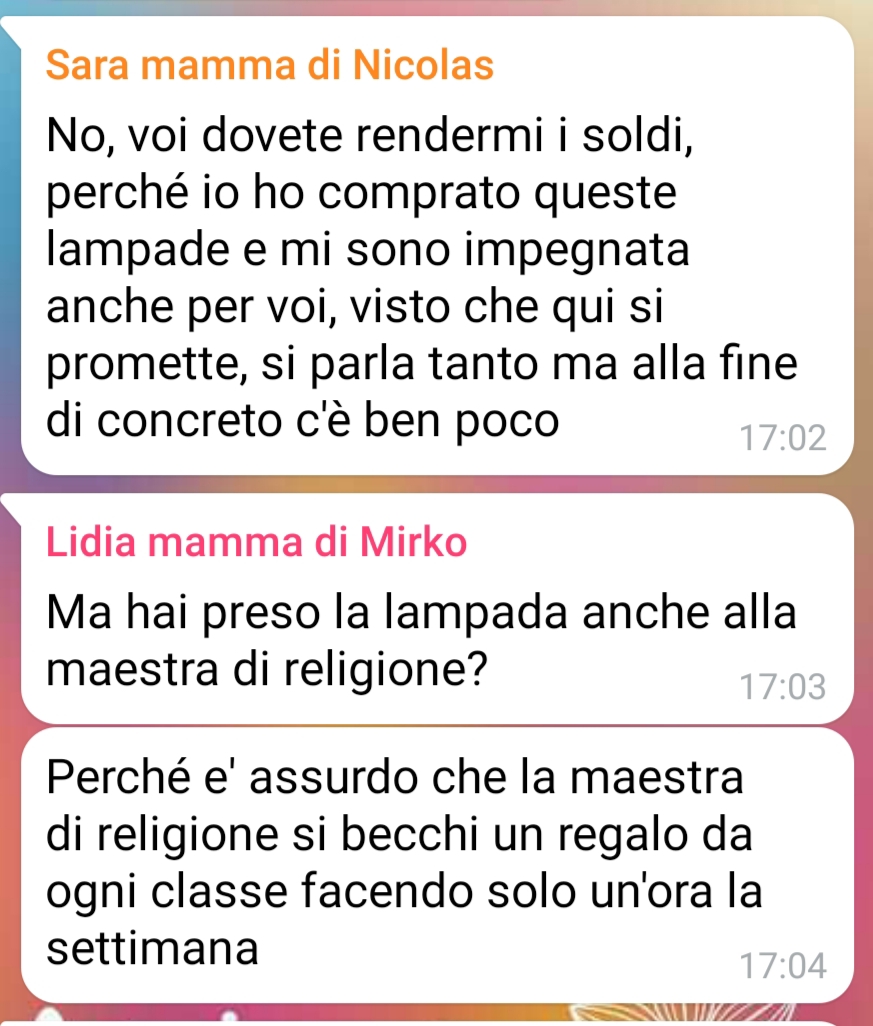Viewport: 873px width, 1026px height.
Task: Select Sara's message about rendermi i soldi
Action: [437, 246]
